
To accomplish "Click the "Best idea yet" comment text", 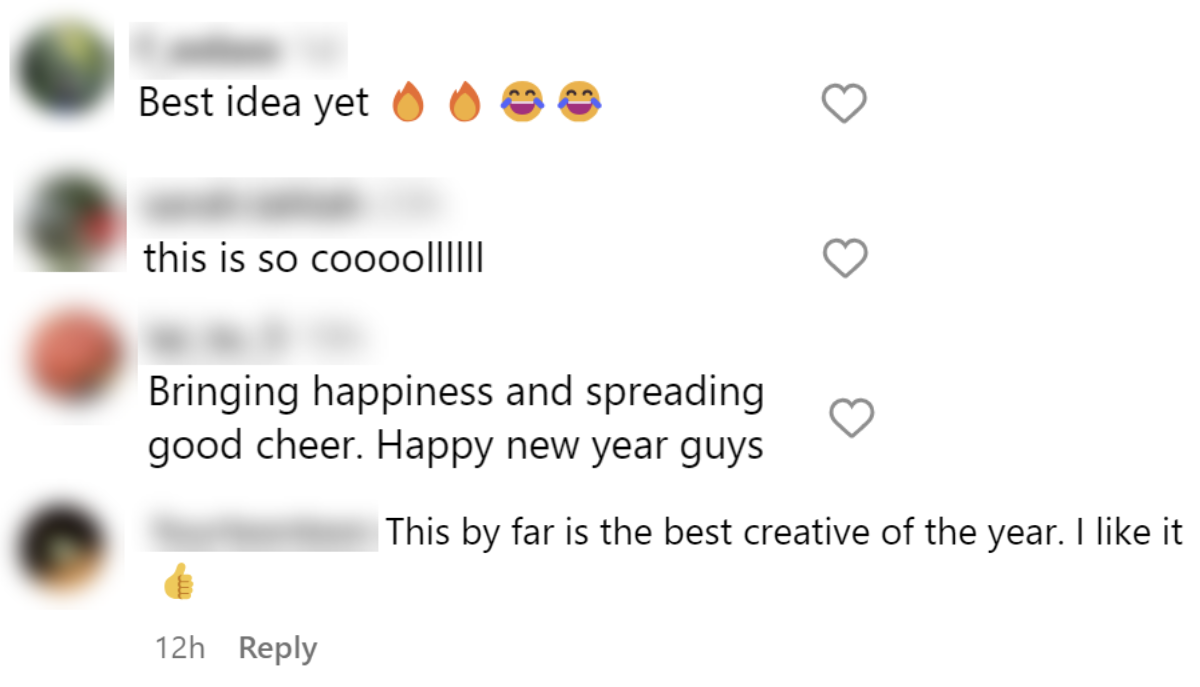I will pos(254,103).
